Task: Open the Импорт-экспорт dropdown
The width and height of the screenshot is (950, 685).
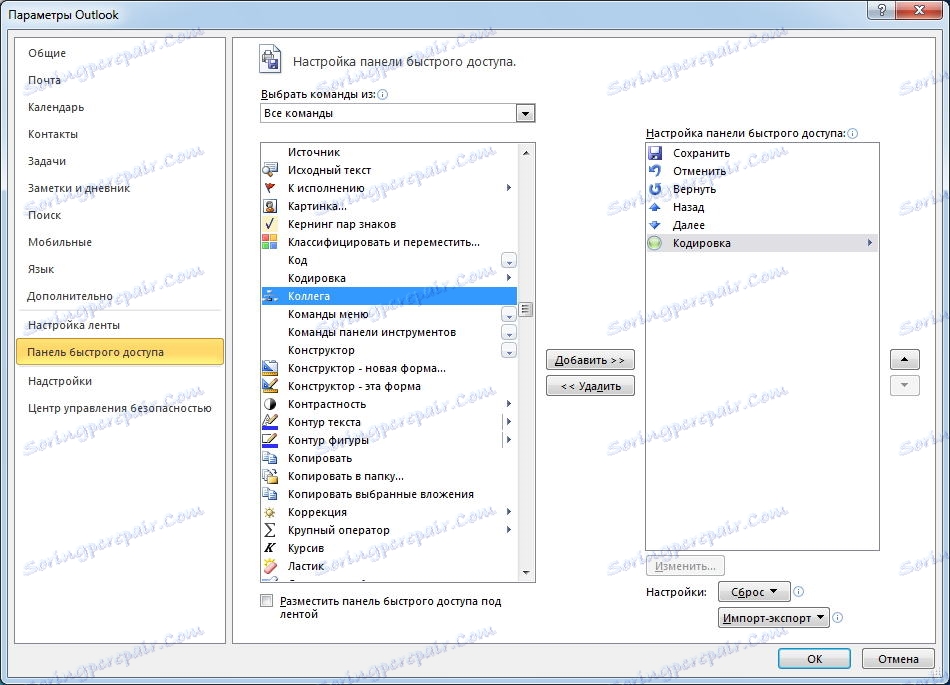Action: [x=774, y=618]
